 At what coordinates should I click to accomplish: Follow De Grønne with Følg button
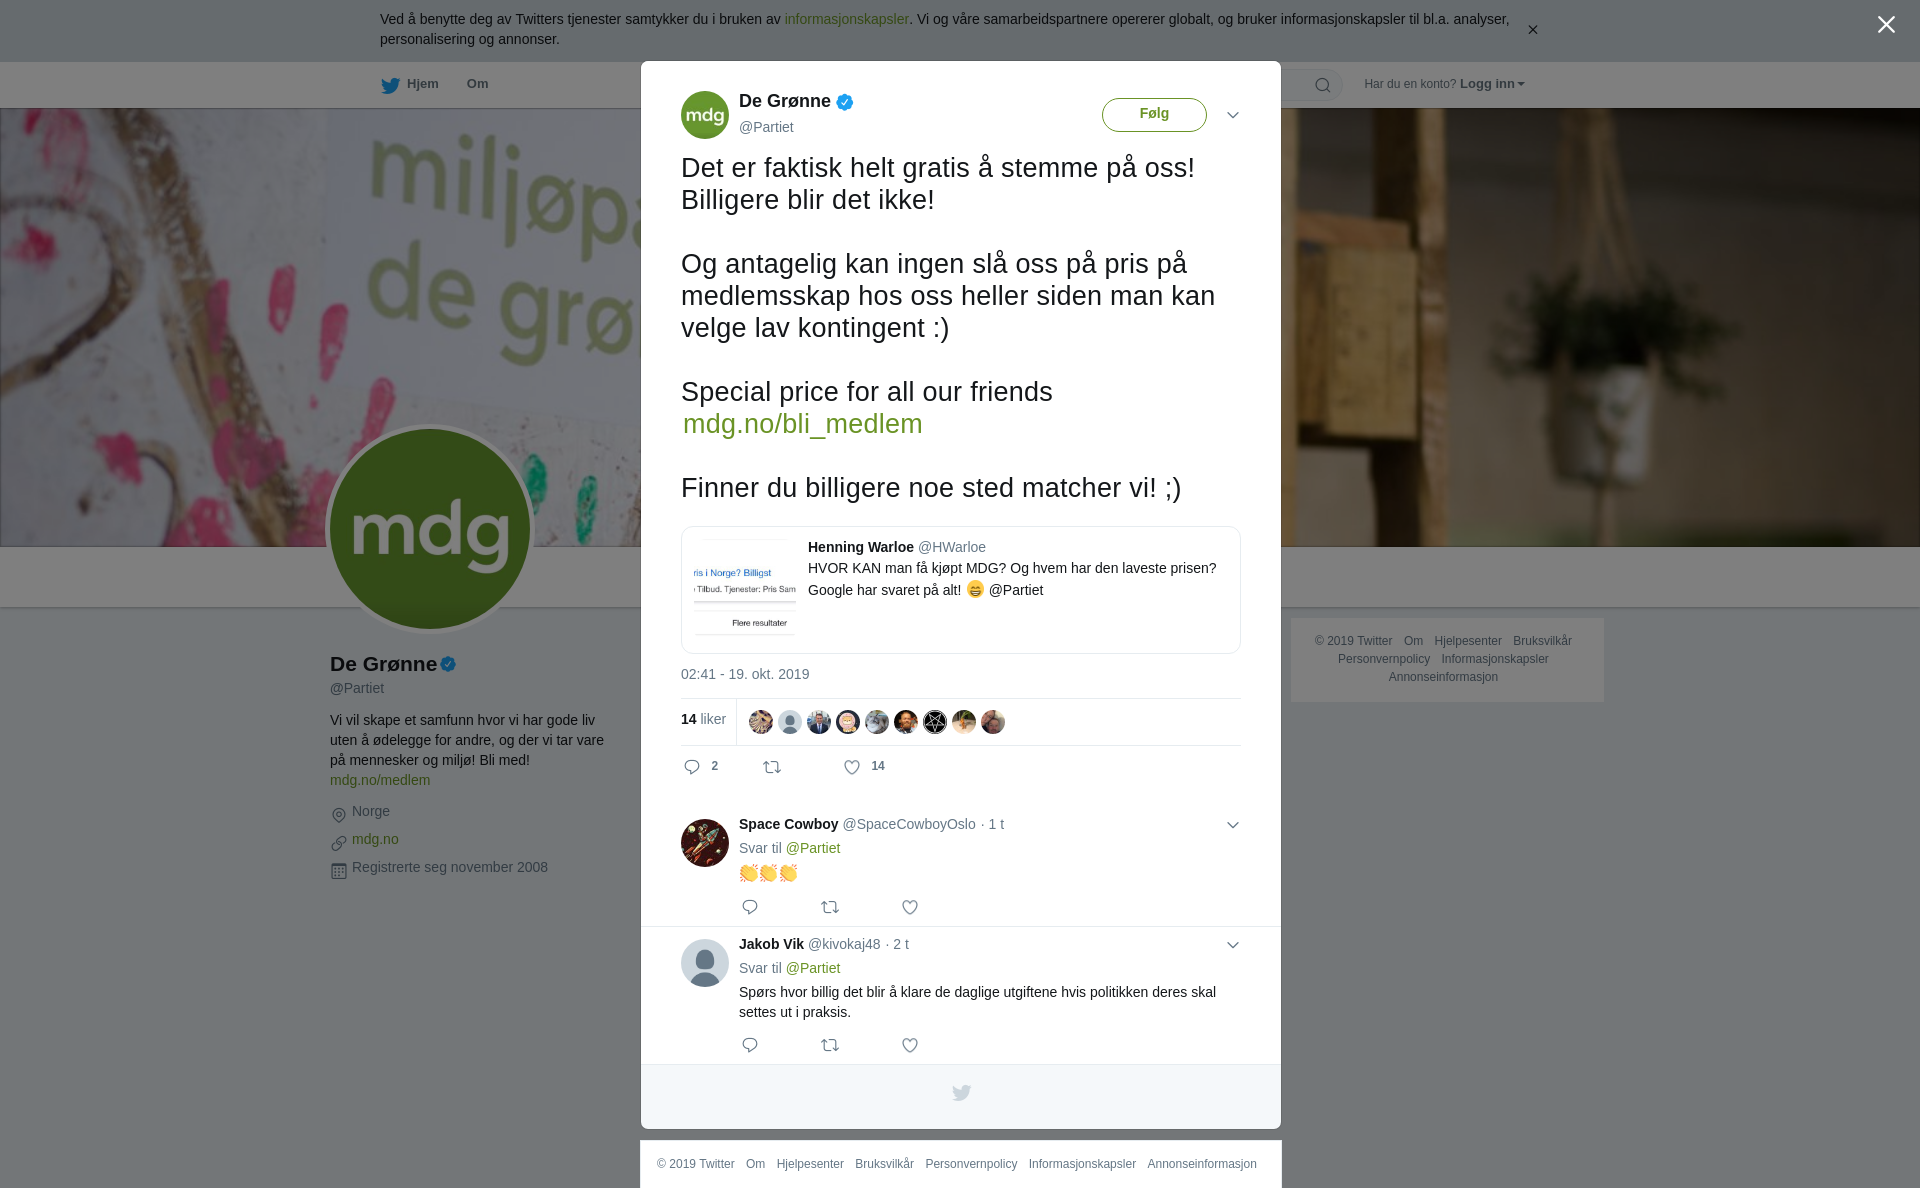pos(1154,115)
